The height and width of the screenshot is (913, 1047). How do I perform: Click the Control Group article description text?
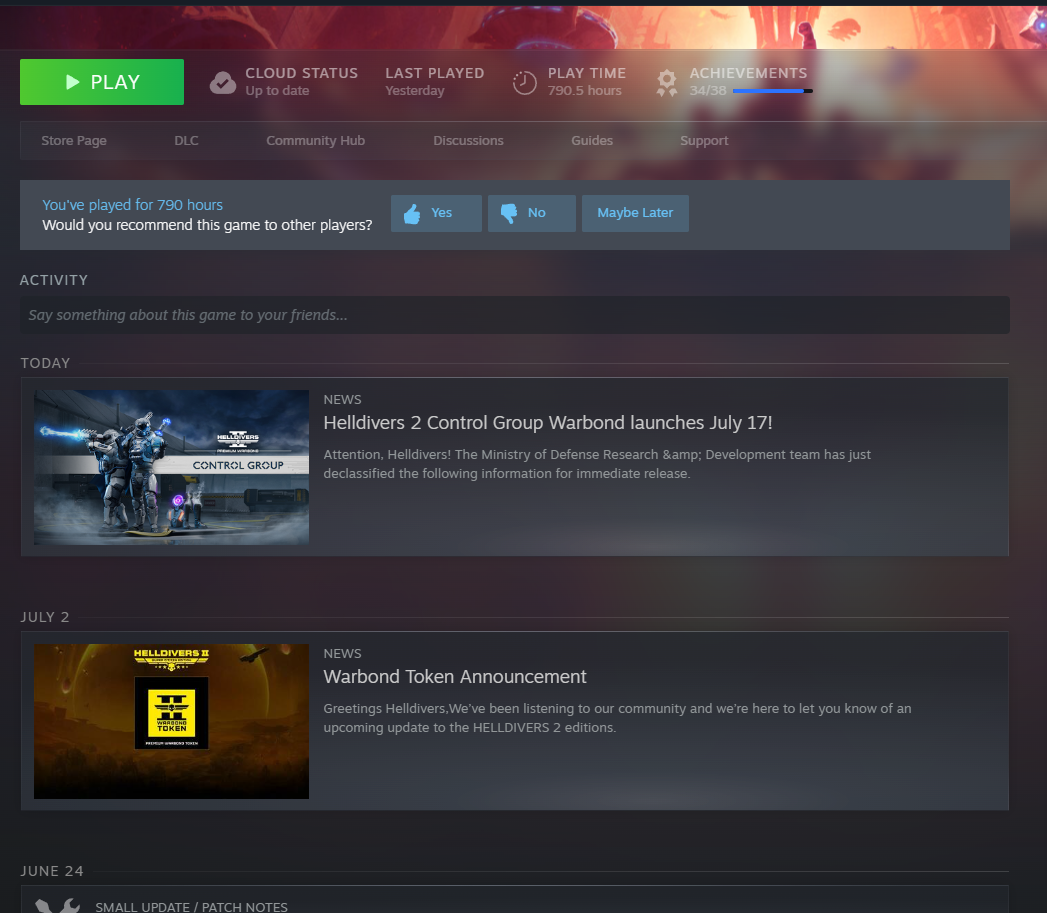[597, 464]
